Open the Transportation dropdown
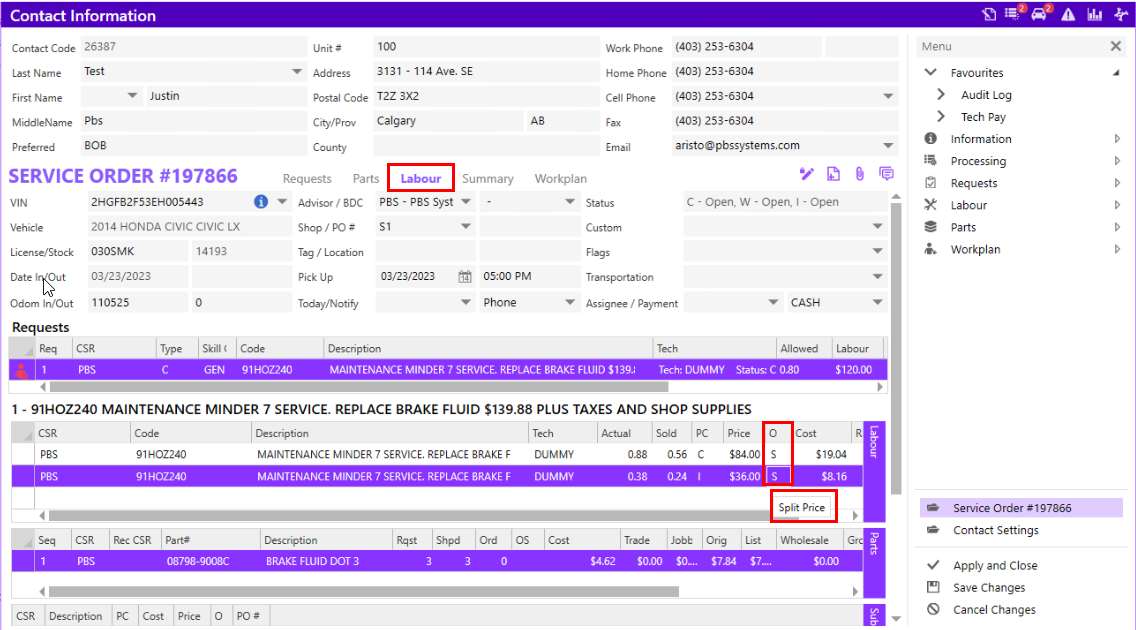The image size is (1136, 630). click(x=877, y=277)
